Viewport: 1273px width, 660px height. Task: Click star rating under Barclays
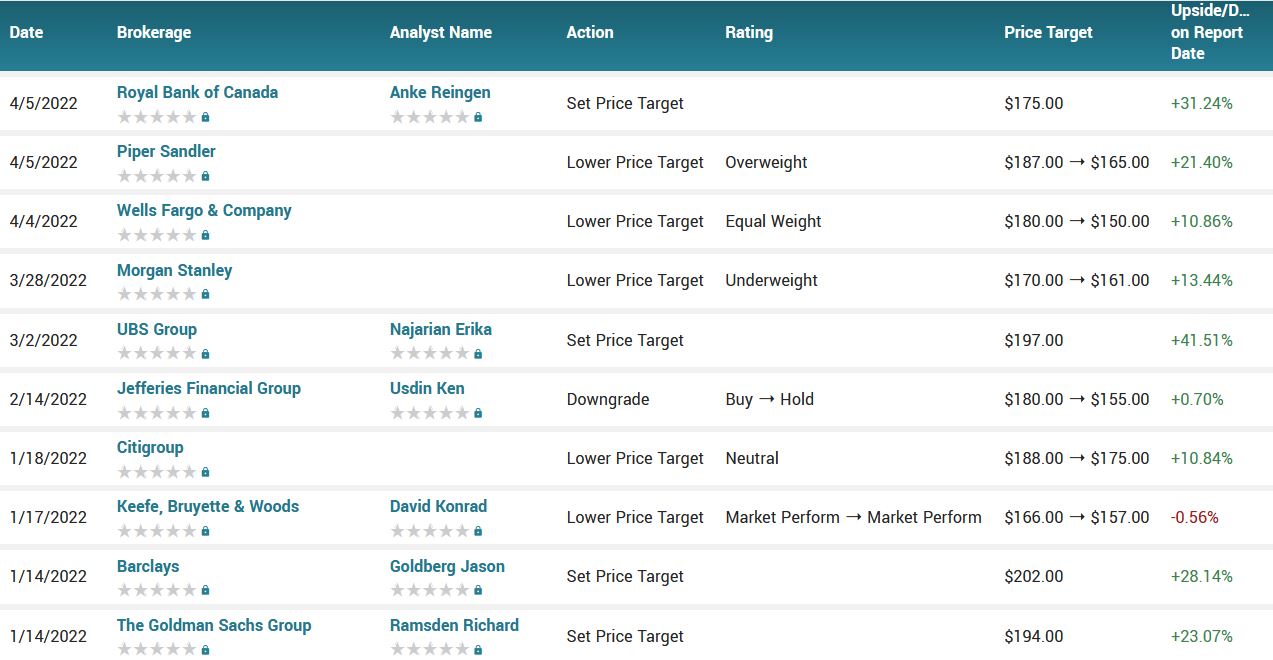point(157,590)
